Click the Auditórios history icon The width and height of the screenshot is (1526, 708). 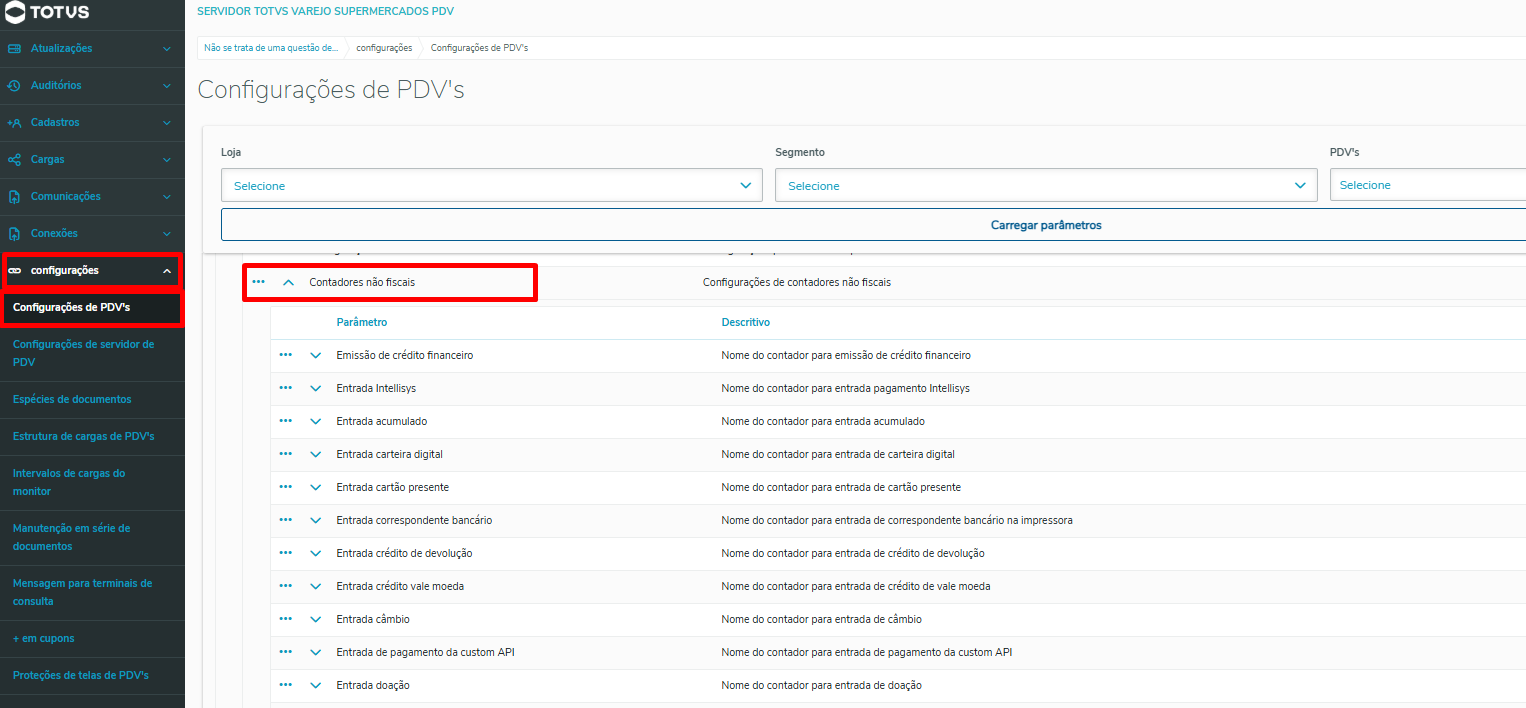point(14,85)
